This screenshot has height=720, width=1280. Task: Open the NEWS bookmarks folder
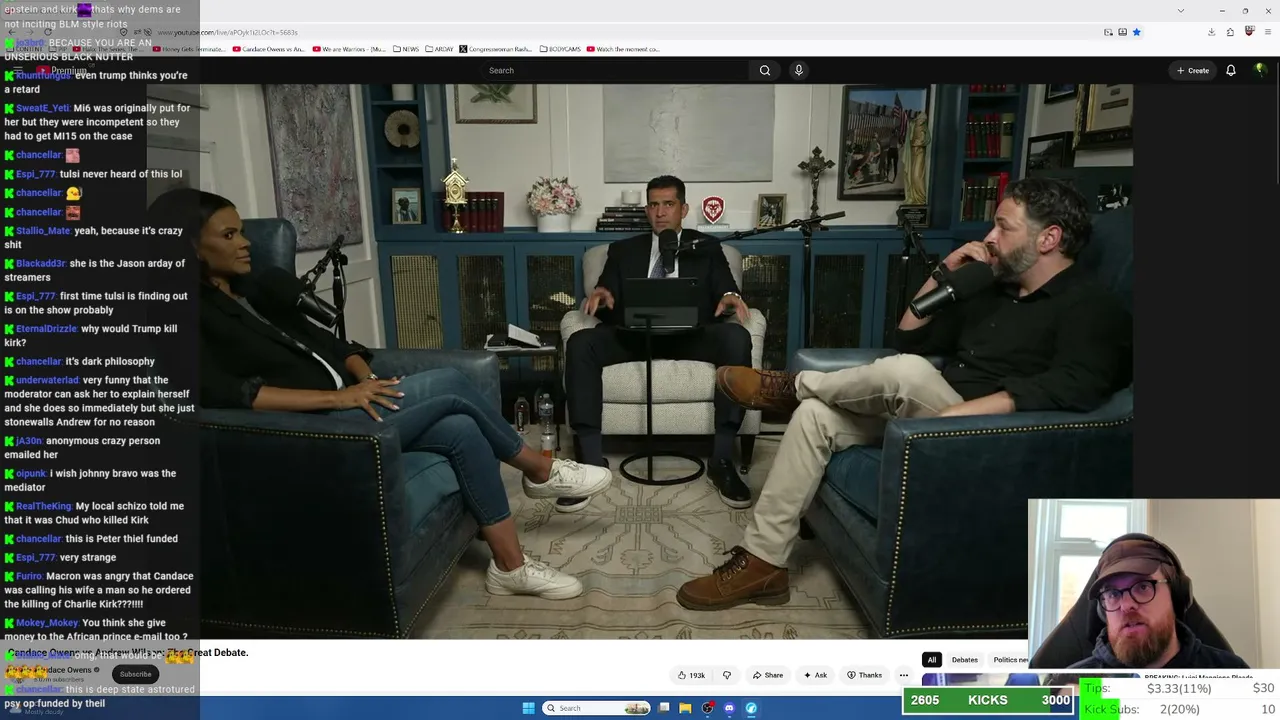406,49
